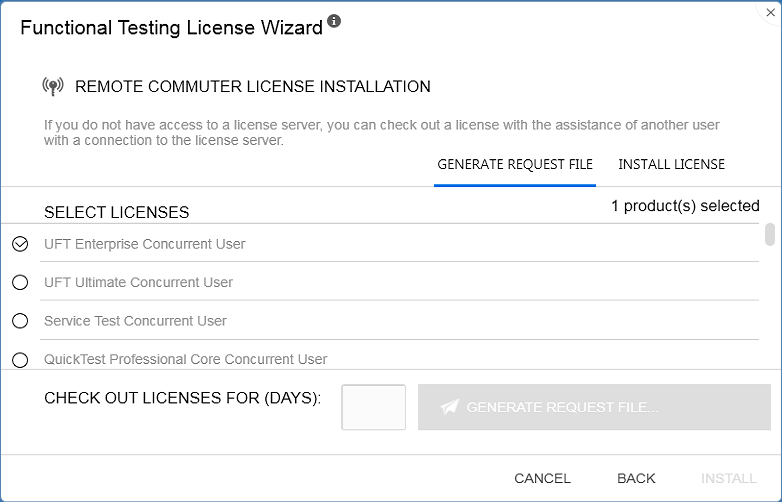Close the License Wizard dialog with X
Viewport: 782px width, 502px height.
click(x=771, y=13)
